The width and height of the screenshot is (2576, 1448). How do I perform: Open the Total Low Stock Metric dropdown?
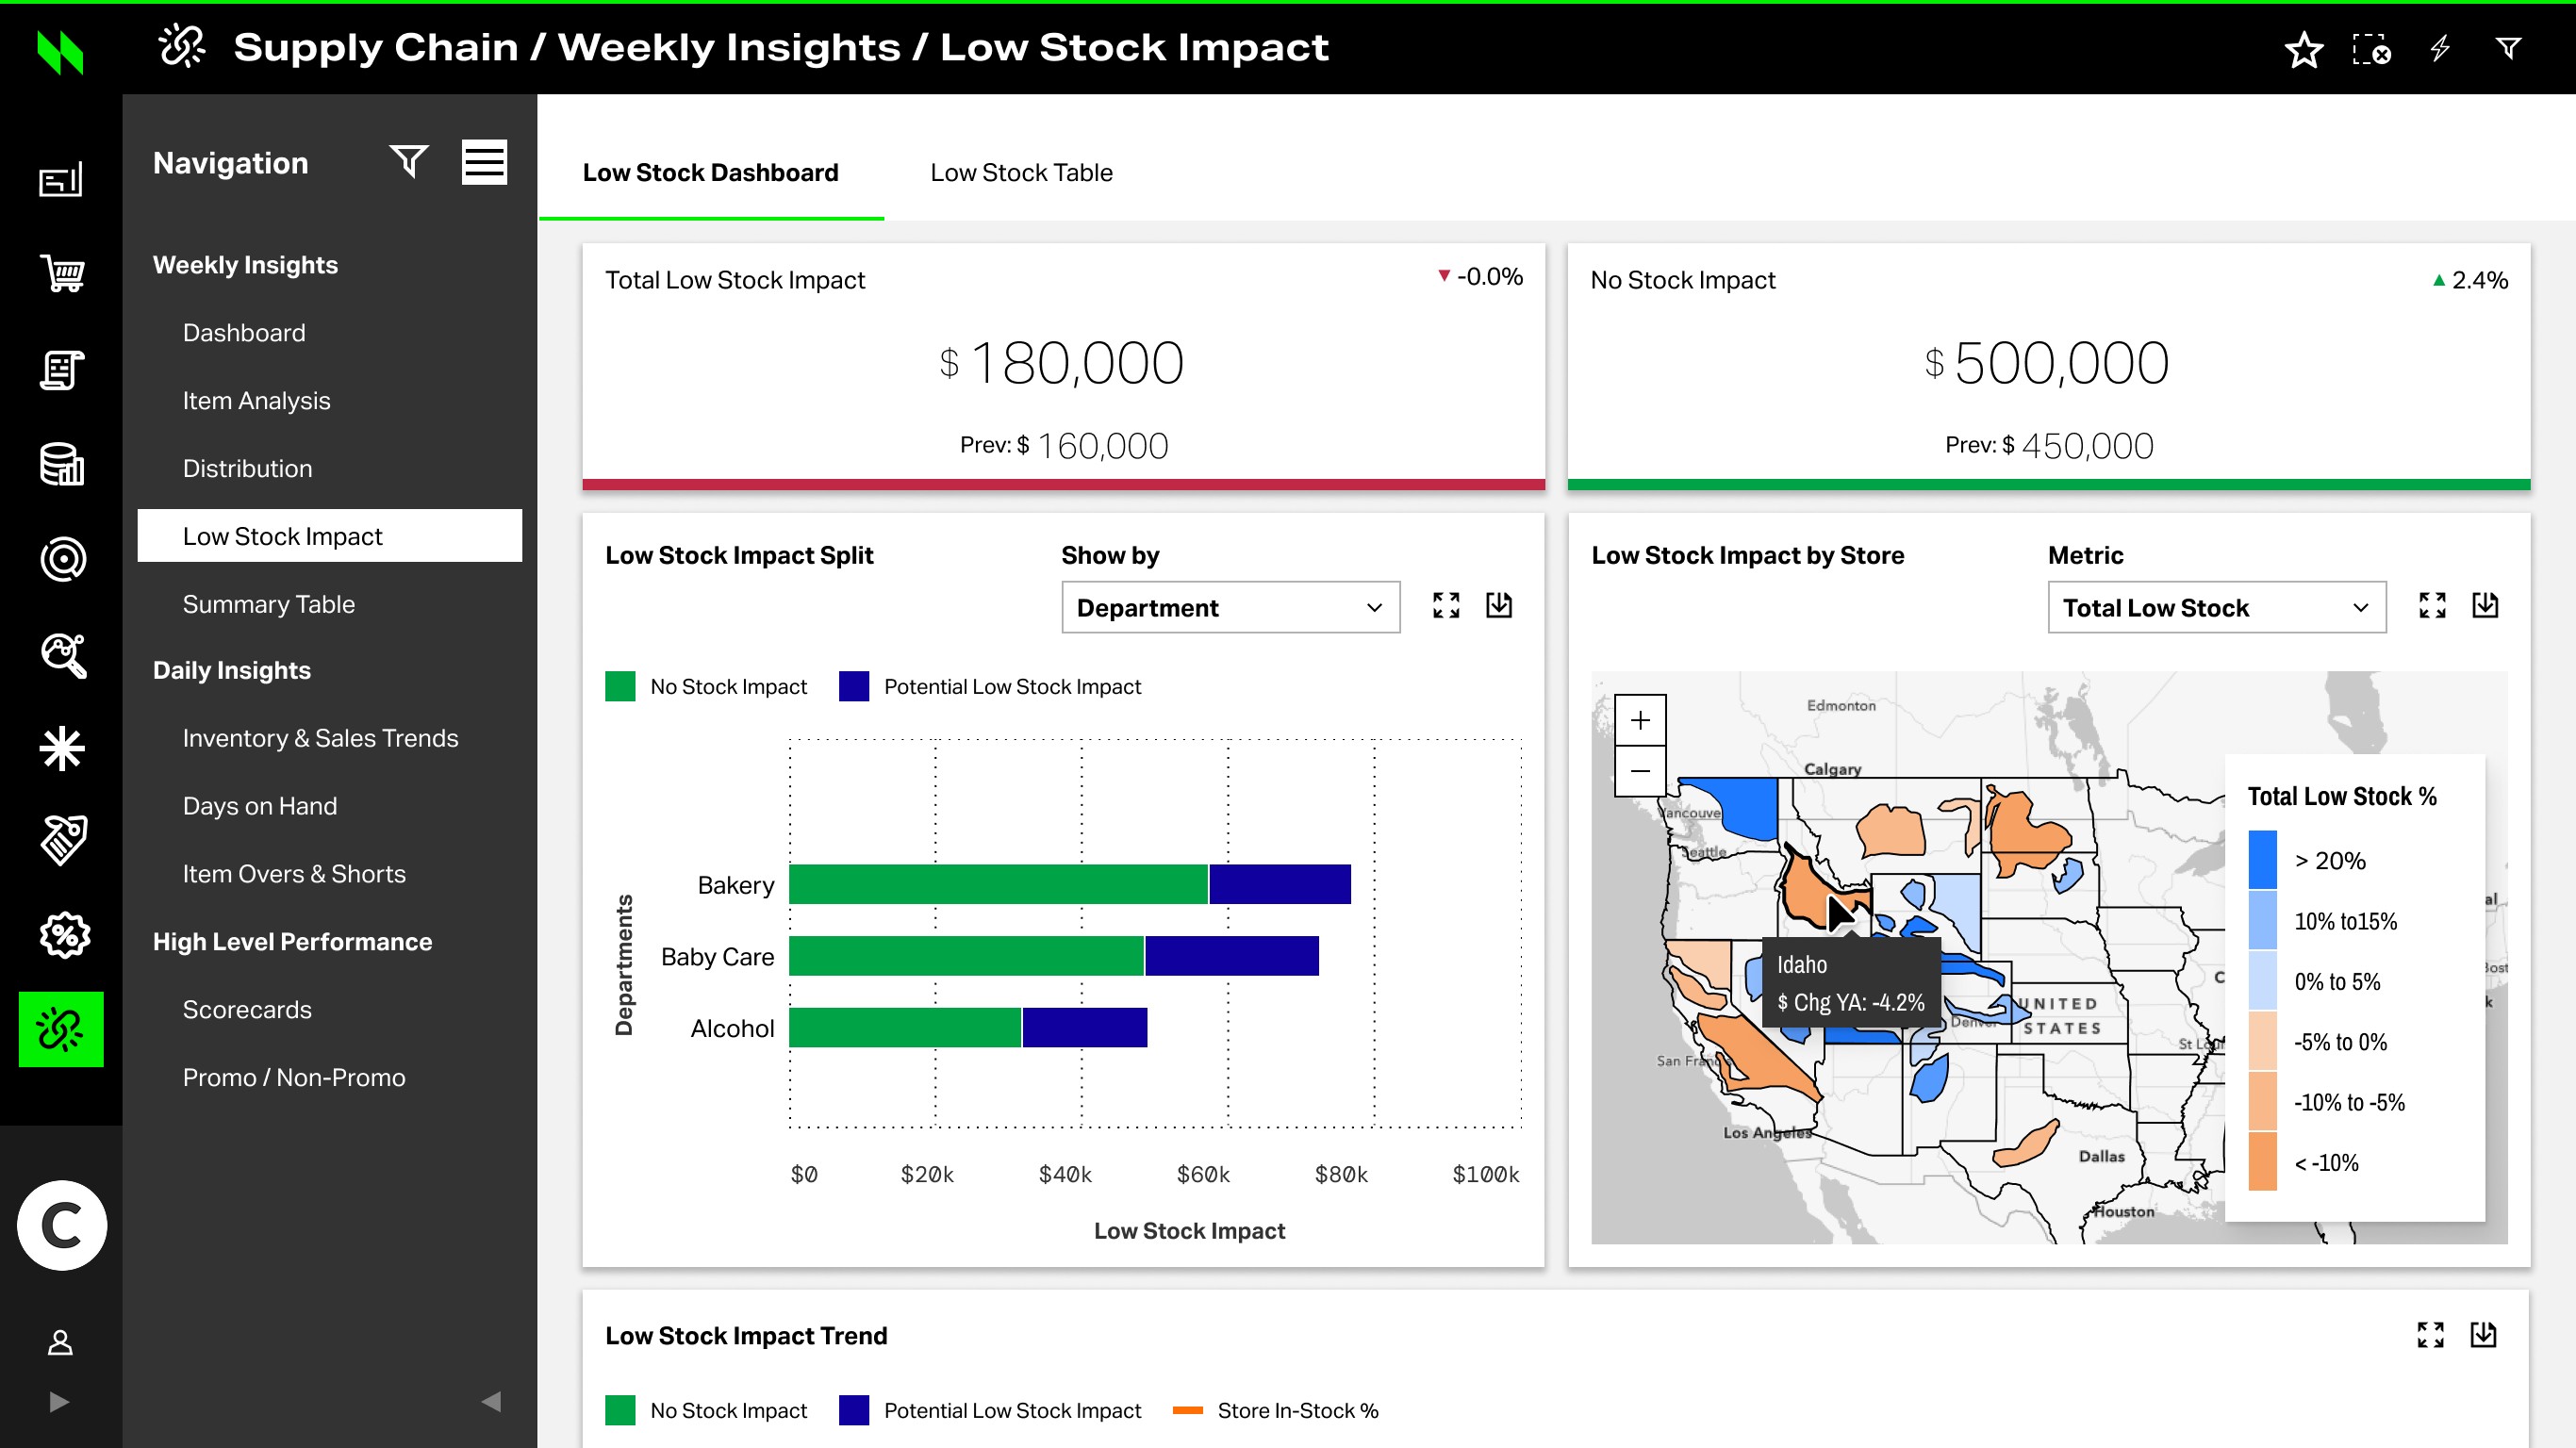[x=2216, y=608]
